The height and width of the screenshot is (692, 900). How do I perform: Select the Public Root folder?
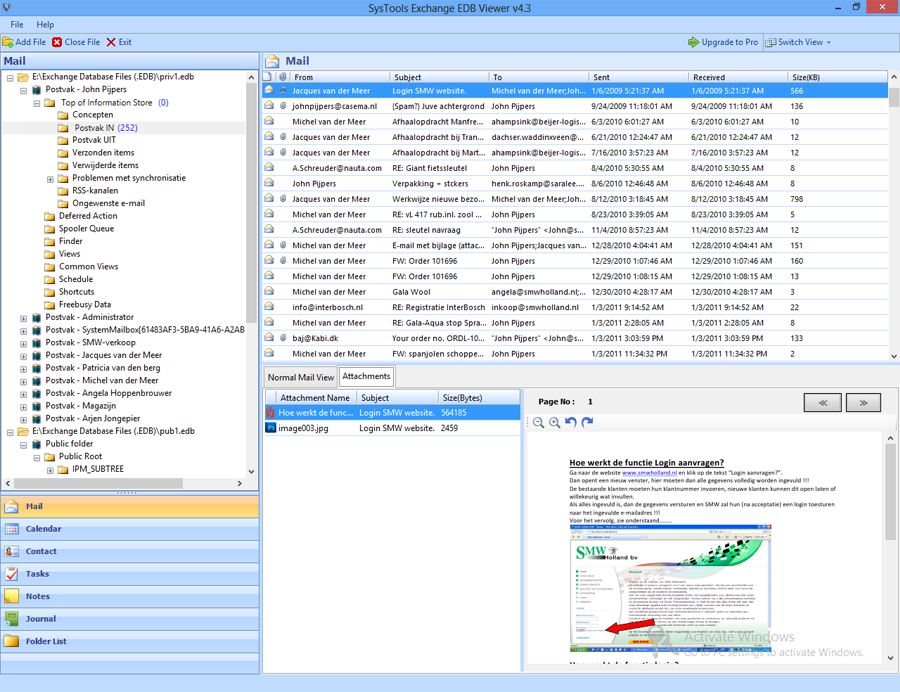(x=80, y=456)
